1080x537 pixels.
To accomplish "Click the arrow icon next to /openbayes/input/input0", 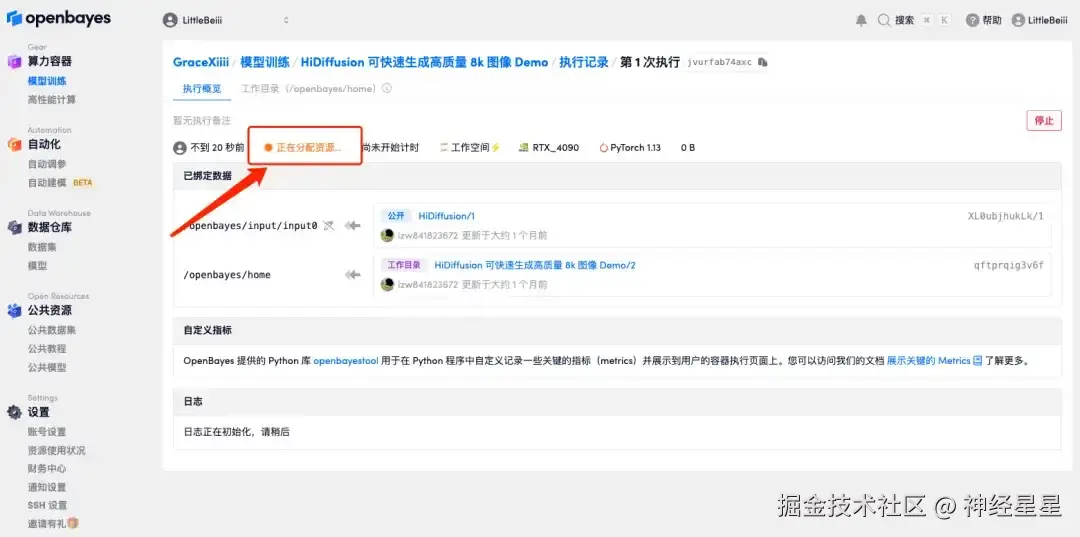I will [x=353, y=225].
